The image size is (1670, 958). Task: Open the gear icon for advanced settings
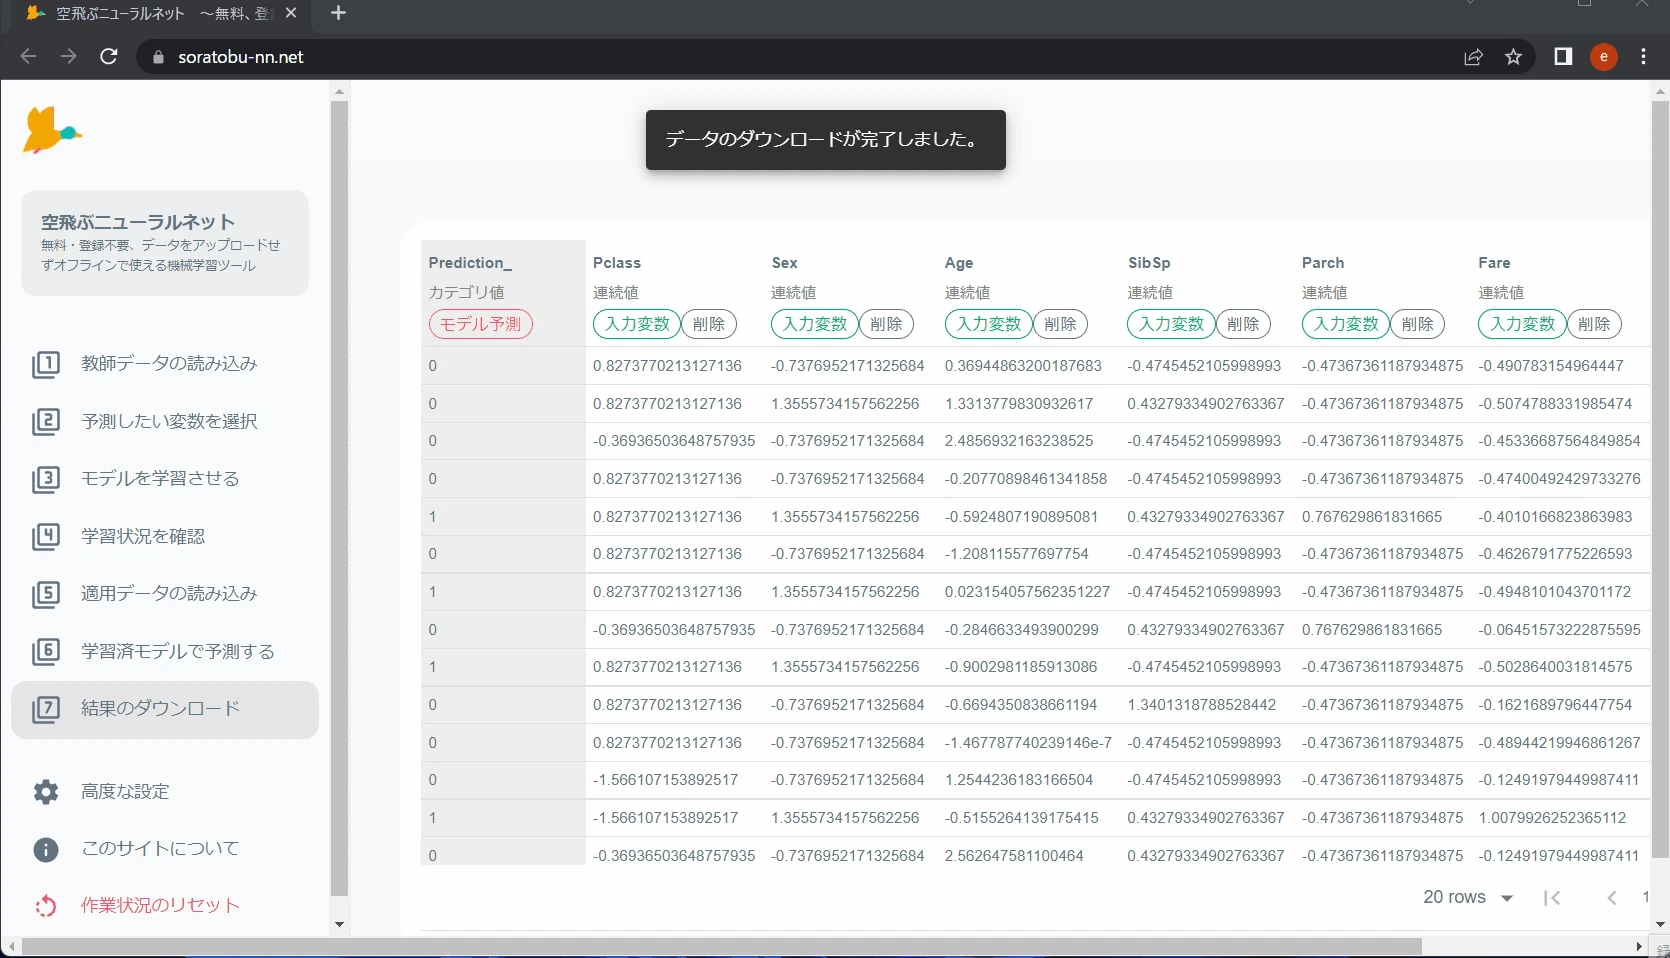click(46, 792)
